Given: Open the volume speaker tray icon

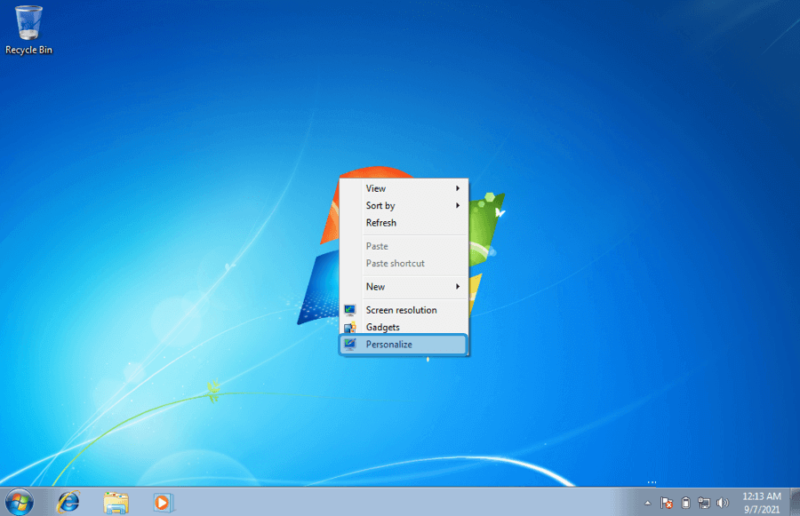Looking at the screenshot, I should [x=722, y=503].
